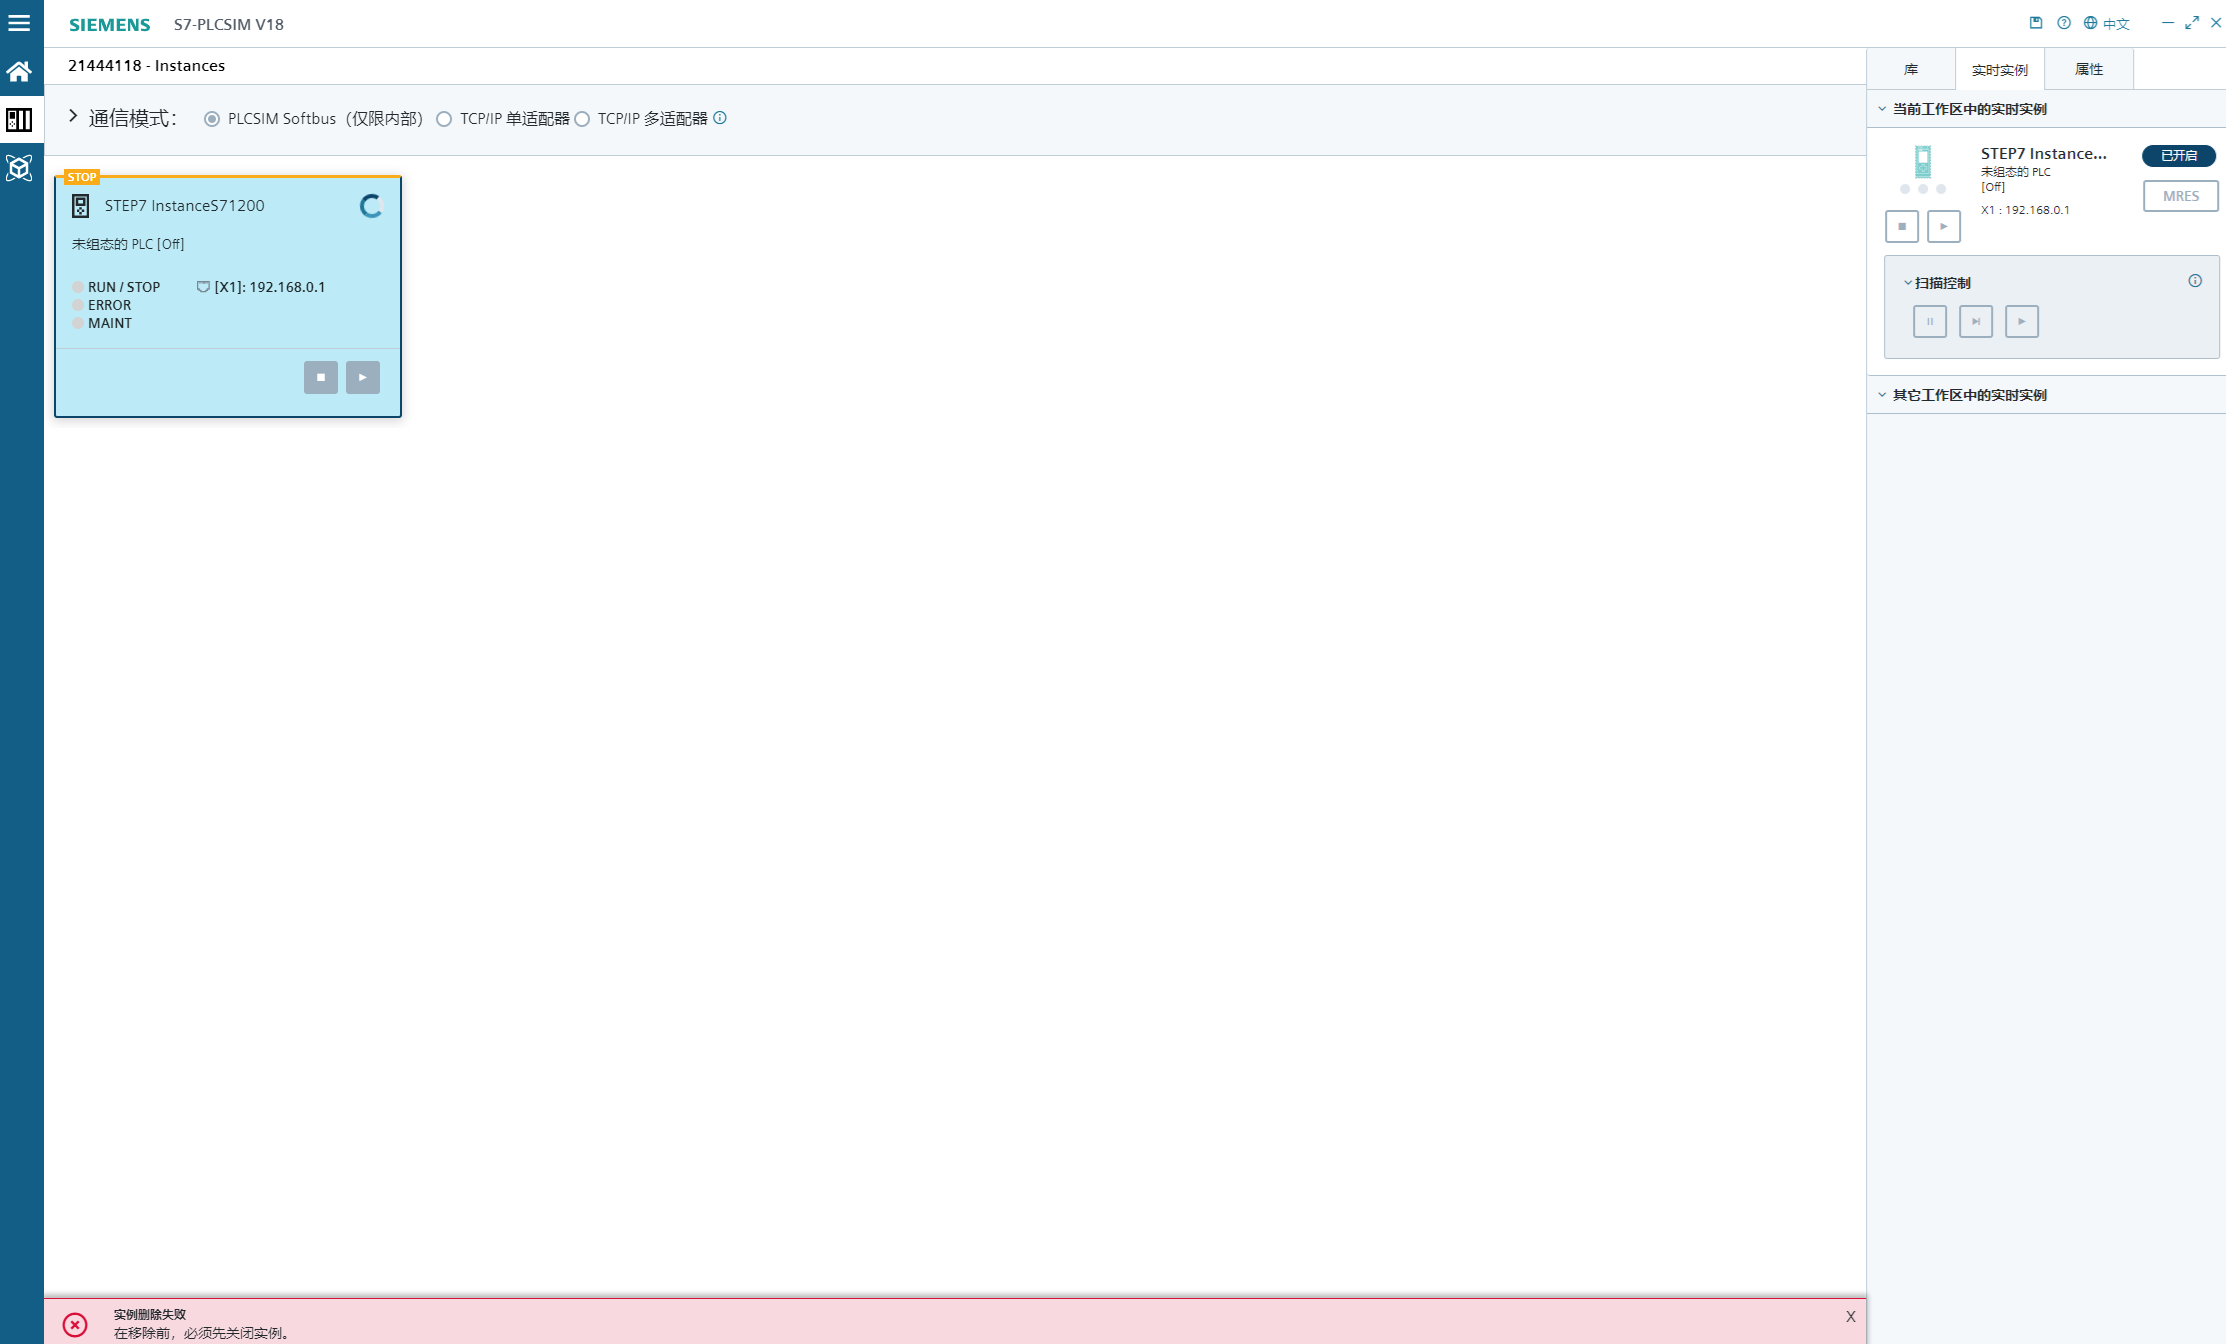Select TCP/IP 多适配器 radio button
The width and height of the screenshot is (2226, 1344).
coord(582,119)
